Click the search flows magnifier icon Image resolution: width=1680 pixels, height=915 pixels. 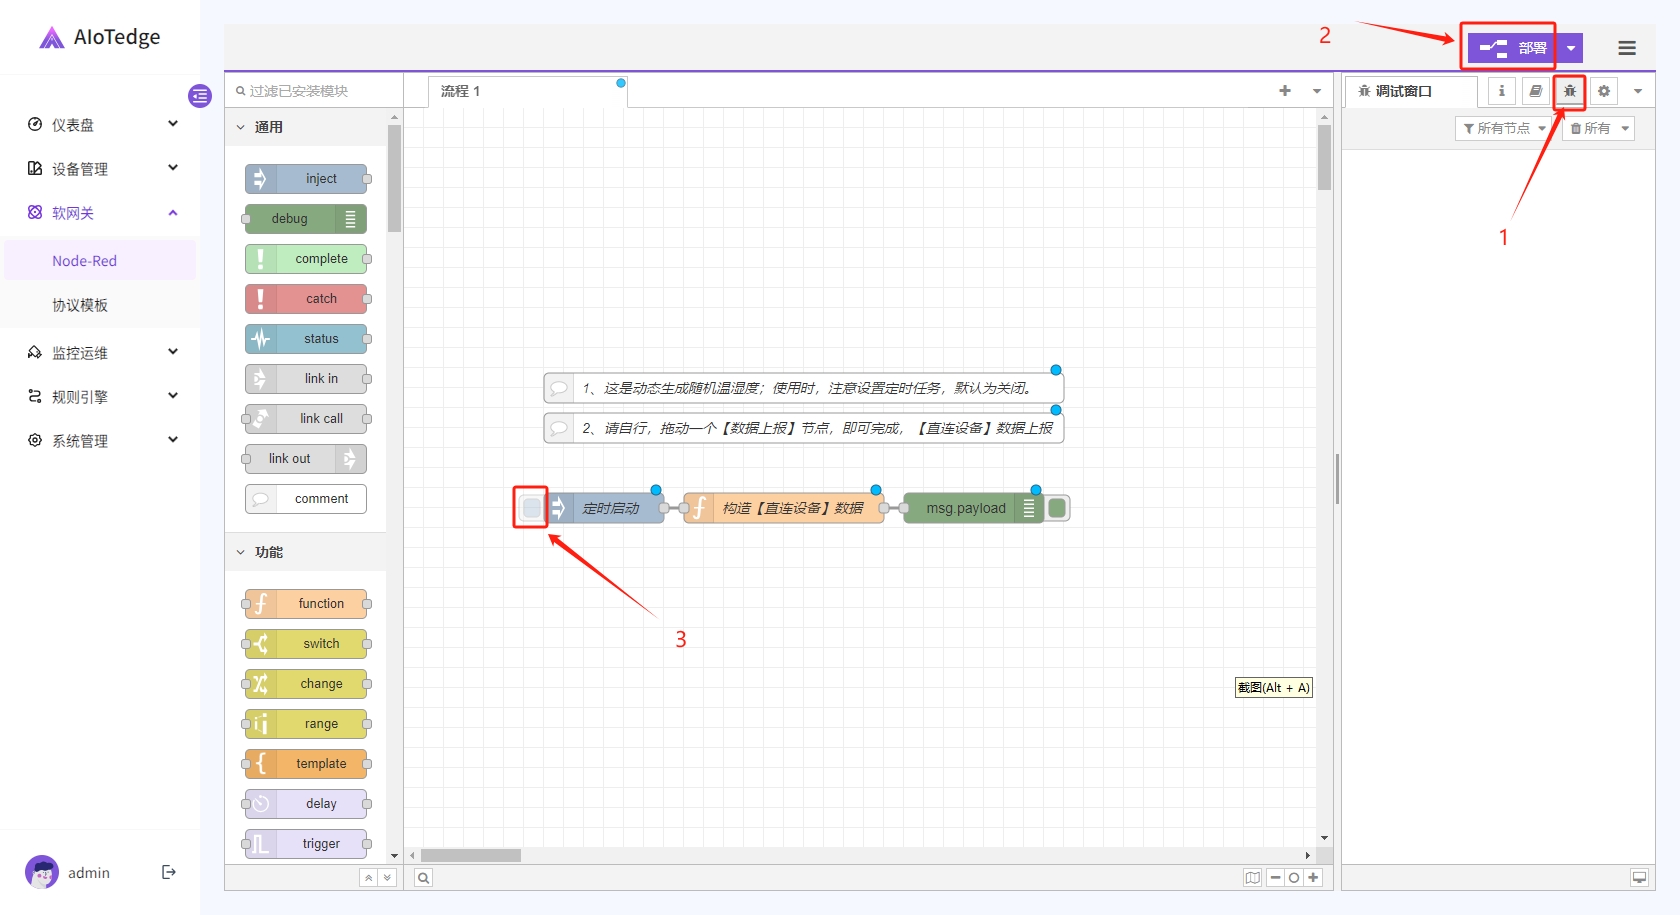click(x=424, y=878)
